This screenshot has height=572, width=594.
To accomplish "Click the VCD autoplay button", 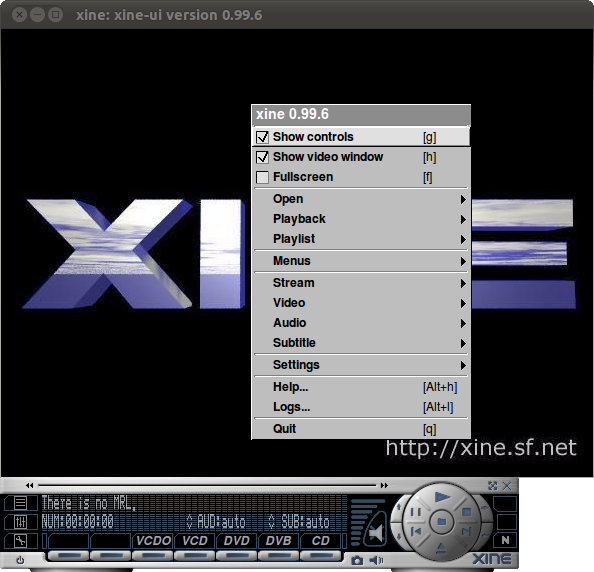I will (x=195, y=541).
